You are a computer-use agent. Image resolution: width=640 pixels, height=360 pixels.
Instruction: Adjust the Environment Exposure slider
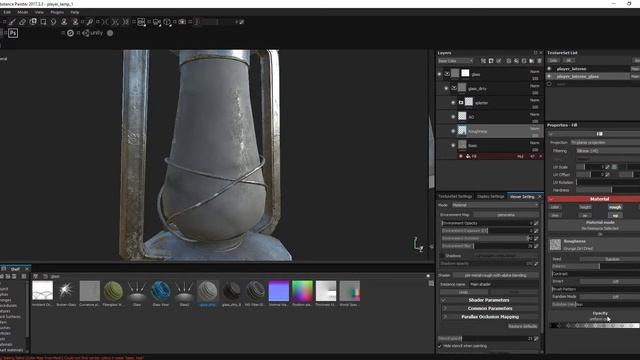pos(487,231)
